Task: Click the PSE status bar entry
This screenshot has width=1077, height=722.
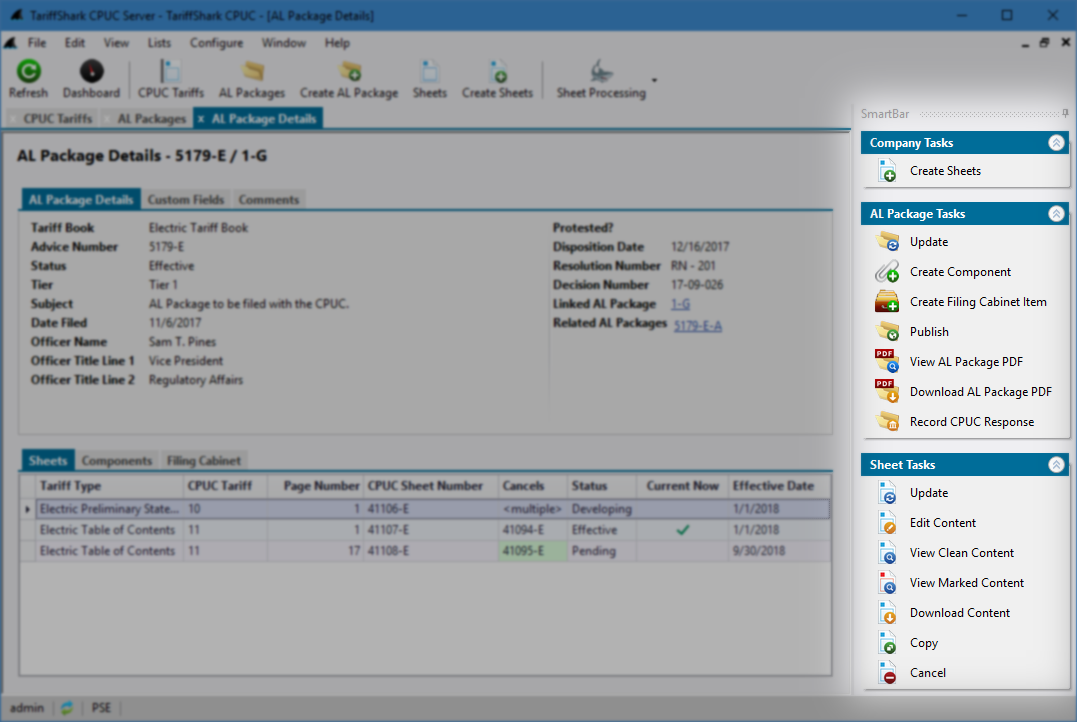Action: tap(101, 708)
